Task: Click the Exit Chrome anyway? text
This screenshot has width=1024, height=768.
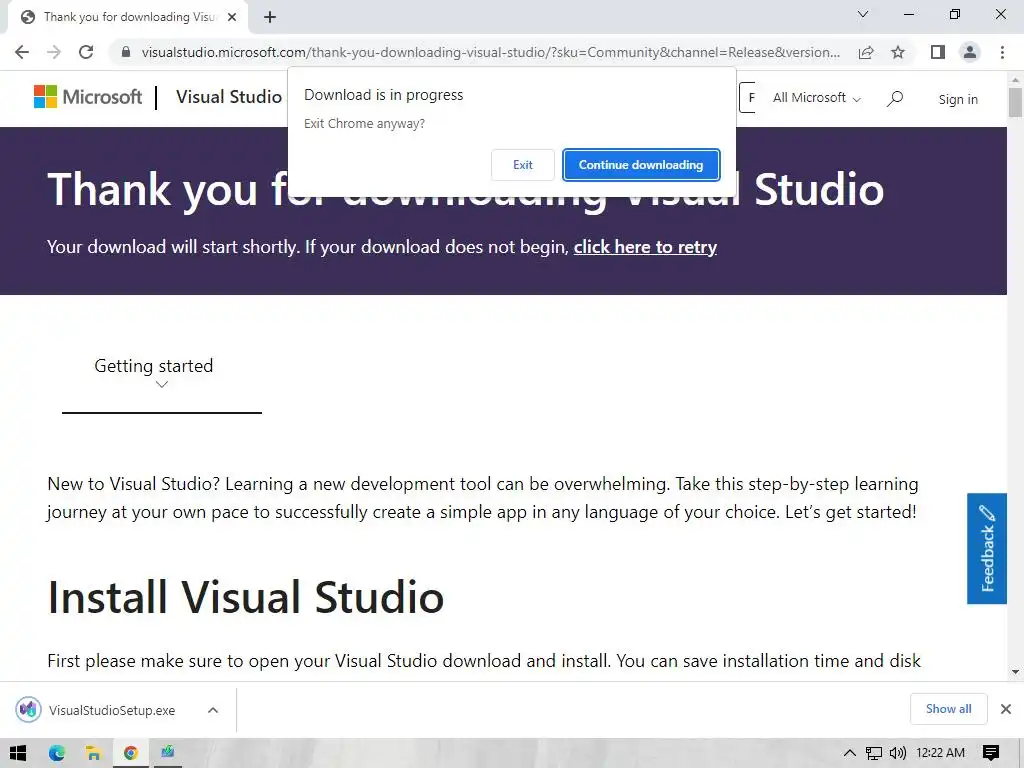Action: 364,123
